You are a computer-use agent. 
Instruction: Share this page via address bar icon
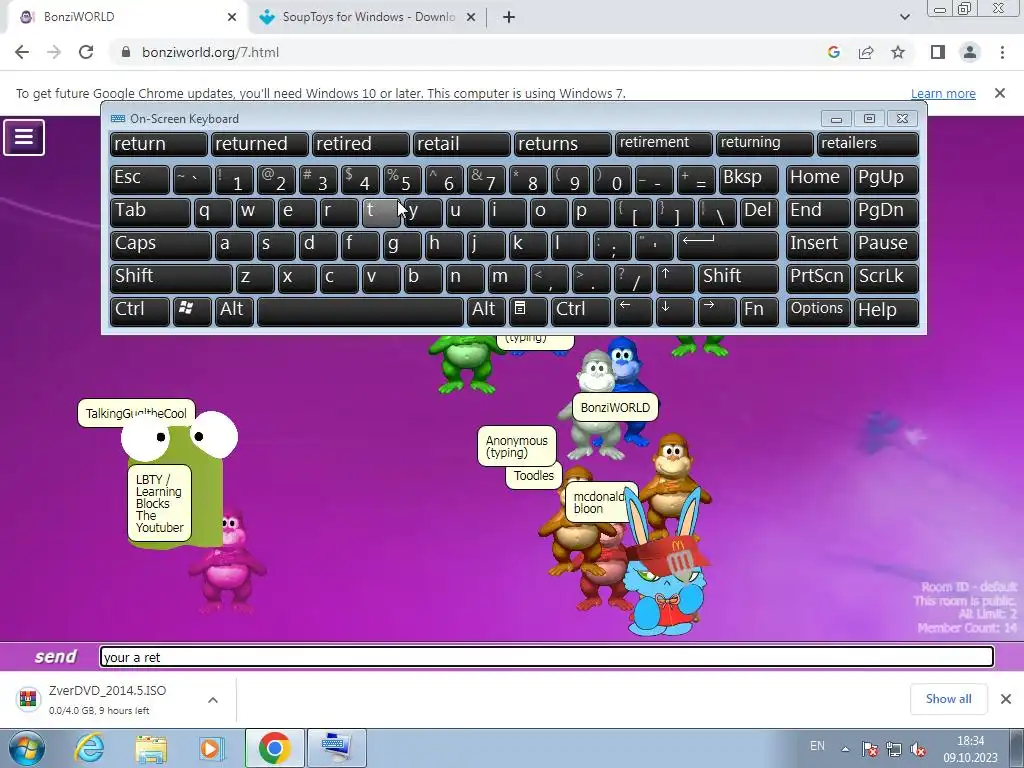coord(866,52)
